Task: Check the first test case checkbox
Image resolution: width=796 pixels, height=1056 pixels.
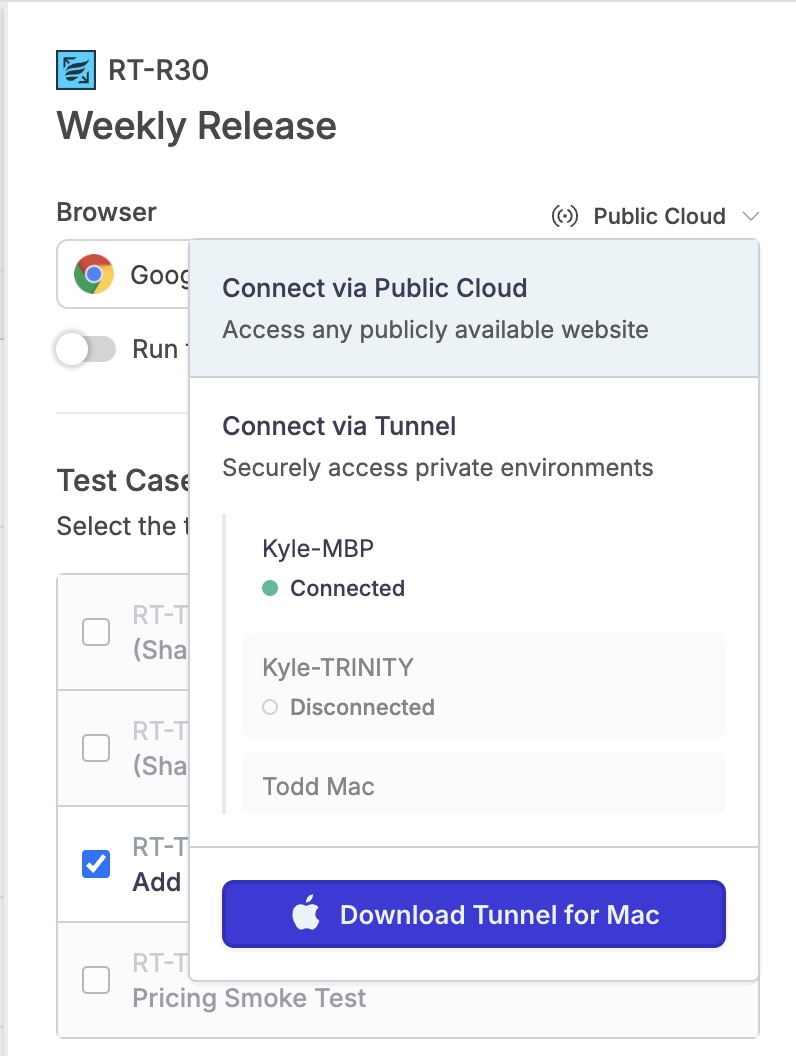Action: pyautogui.click(x=96, y=632)
